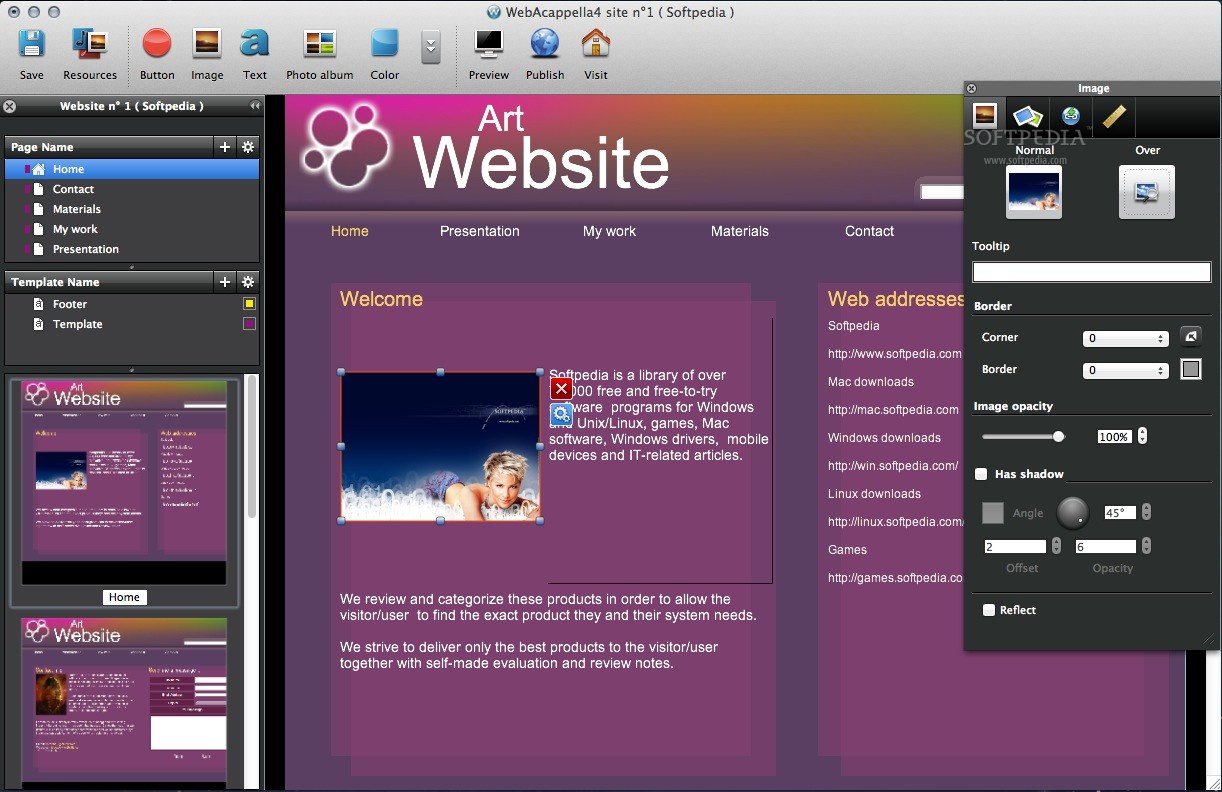The width and height of the screenshot is (1222, 792).
Task: Click the Tooltip input field
Action: pos(1092,272)
